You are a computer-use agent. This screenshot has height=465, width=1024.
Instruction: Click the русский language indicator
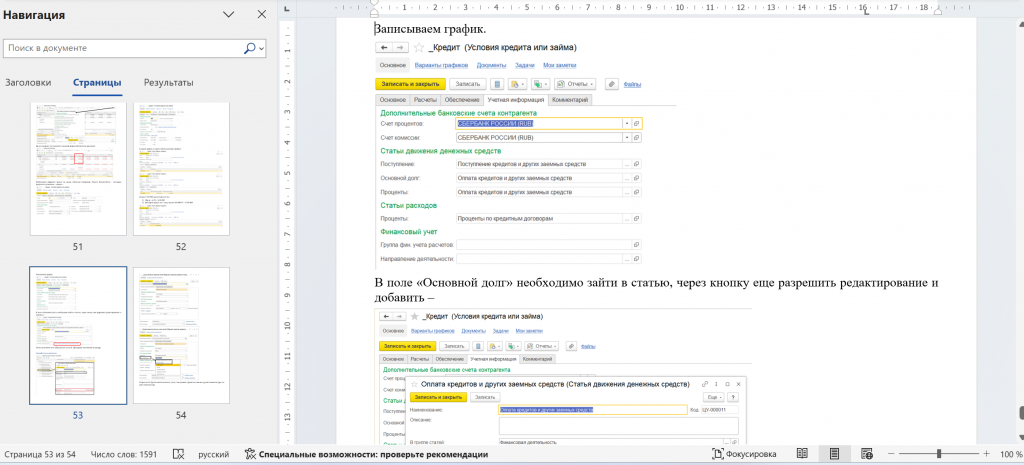(x=213, y=454)
